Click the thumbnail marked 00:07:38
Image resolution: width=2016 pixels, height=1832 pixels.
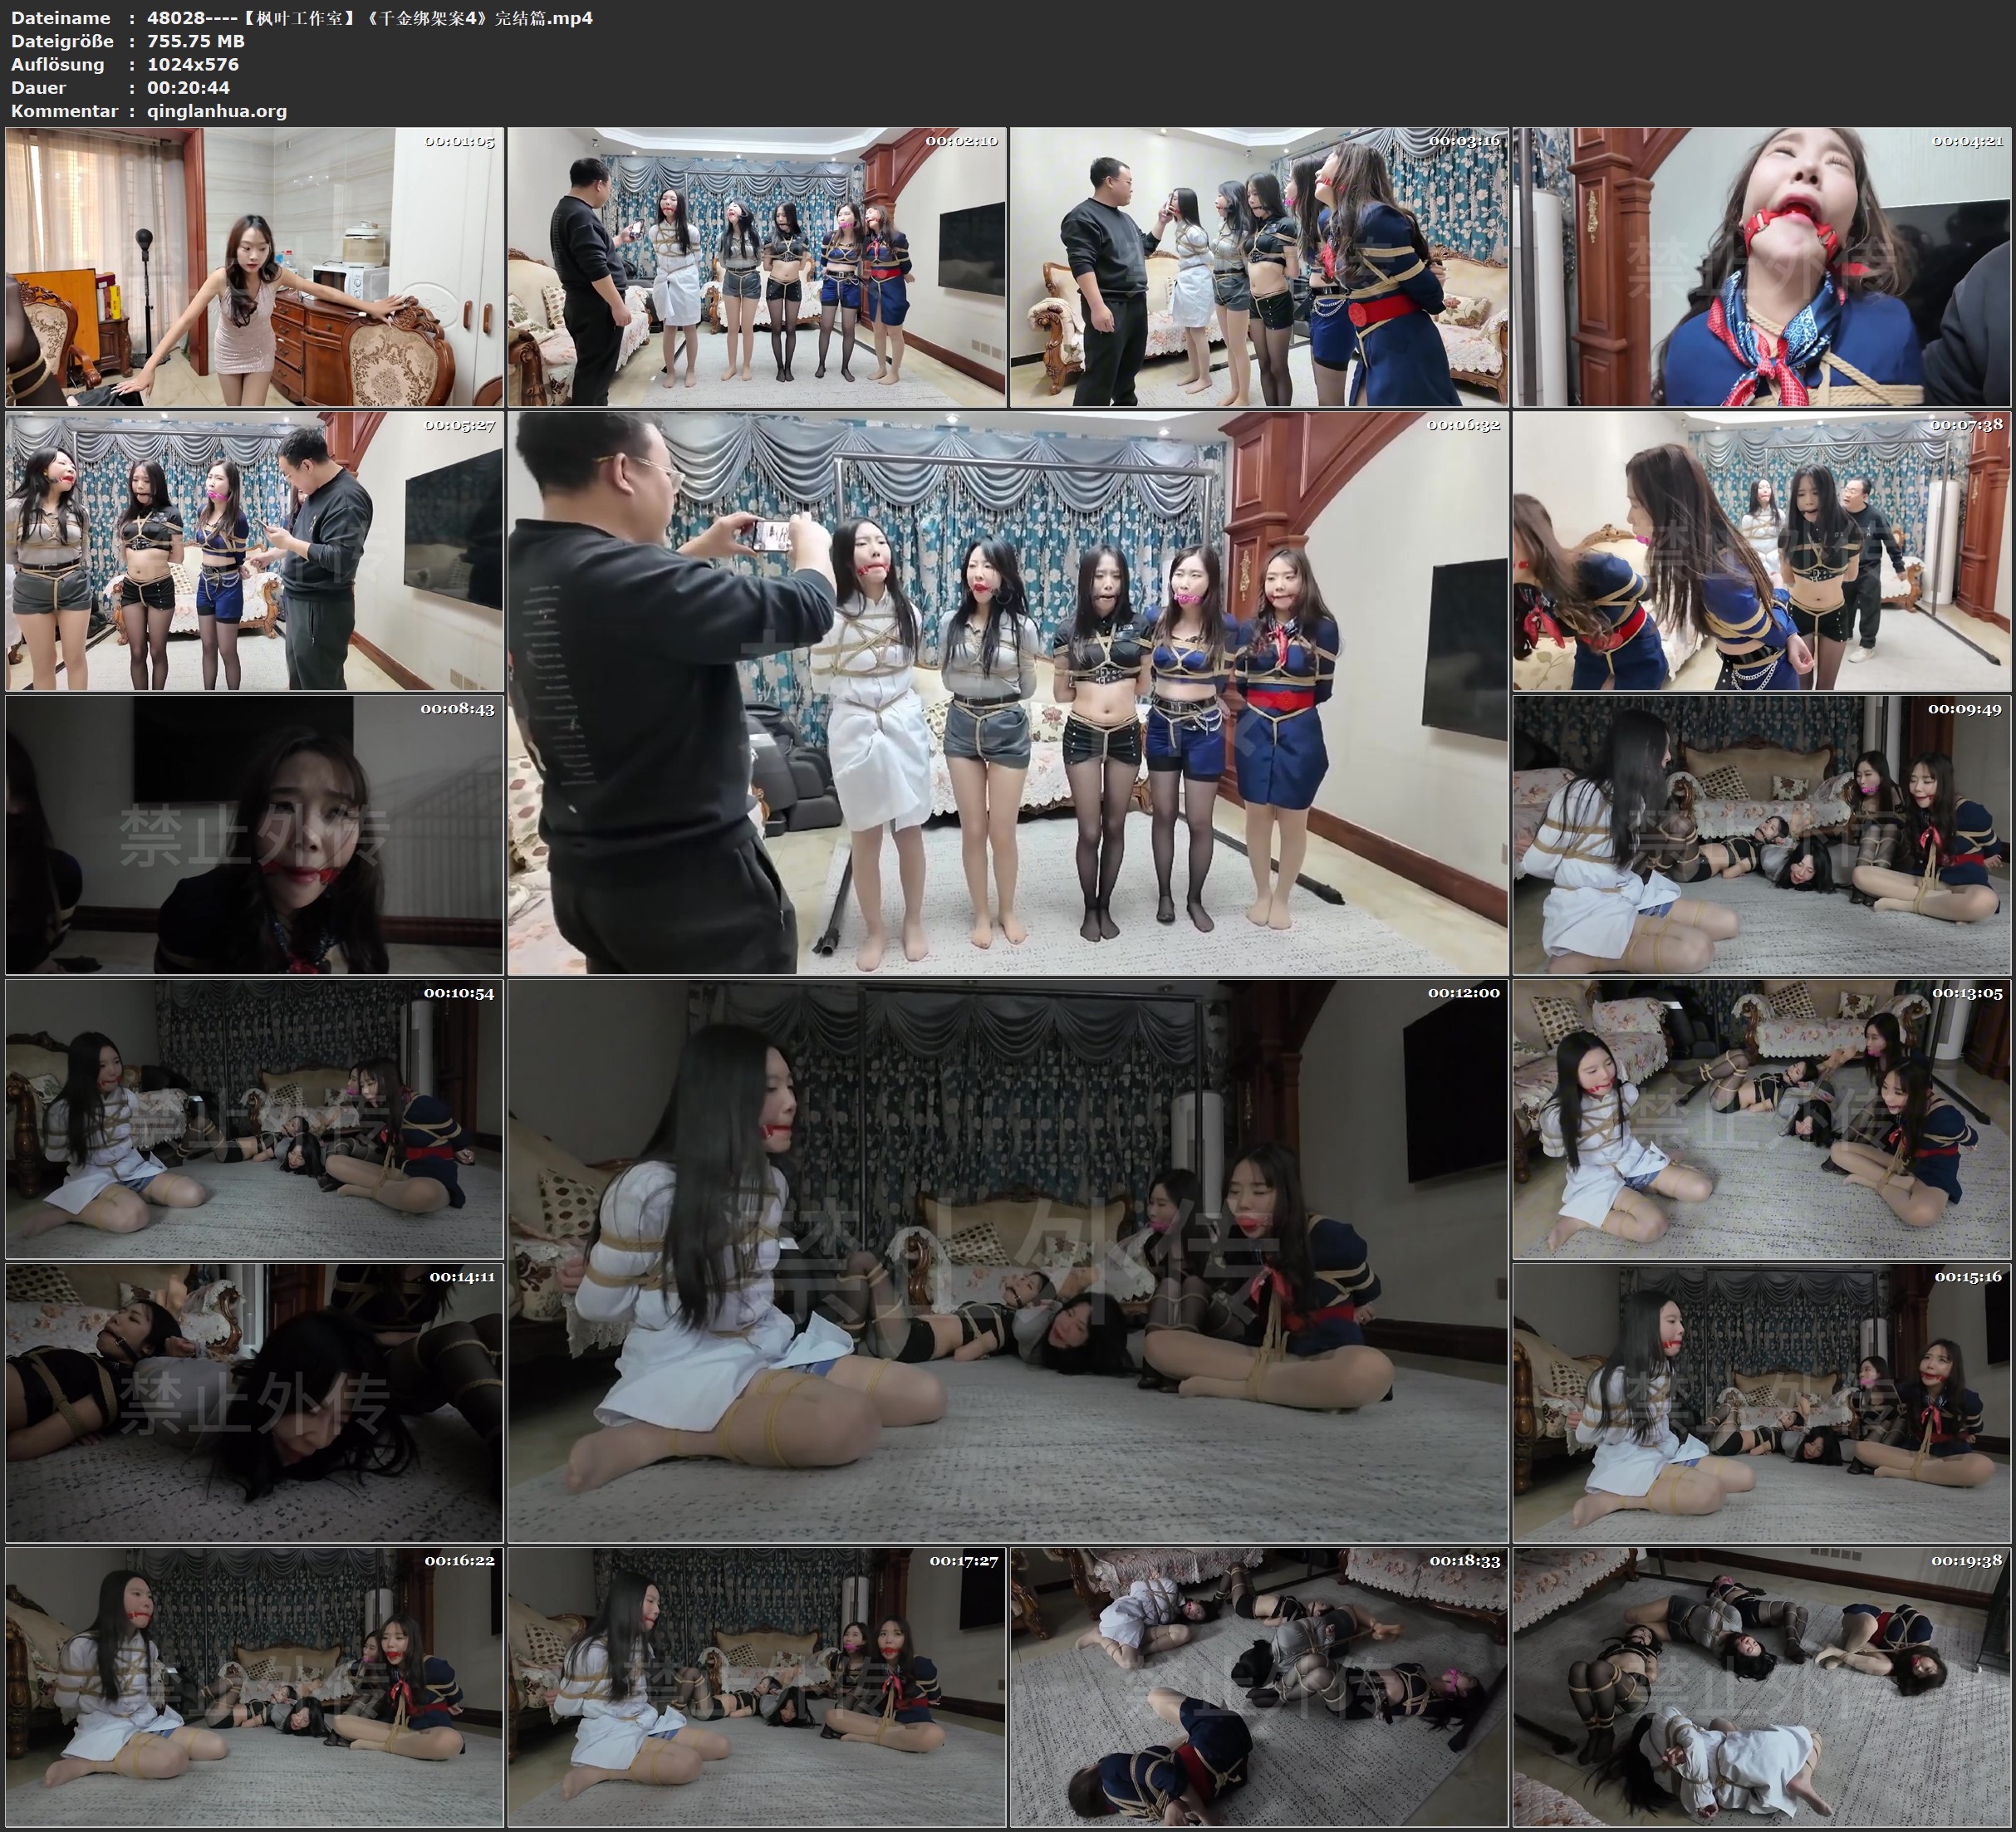click(1761, 550)
